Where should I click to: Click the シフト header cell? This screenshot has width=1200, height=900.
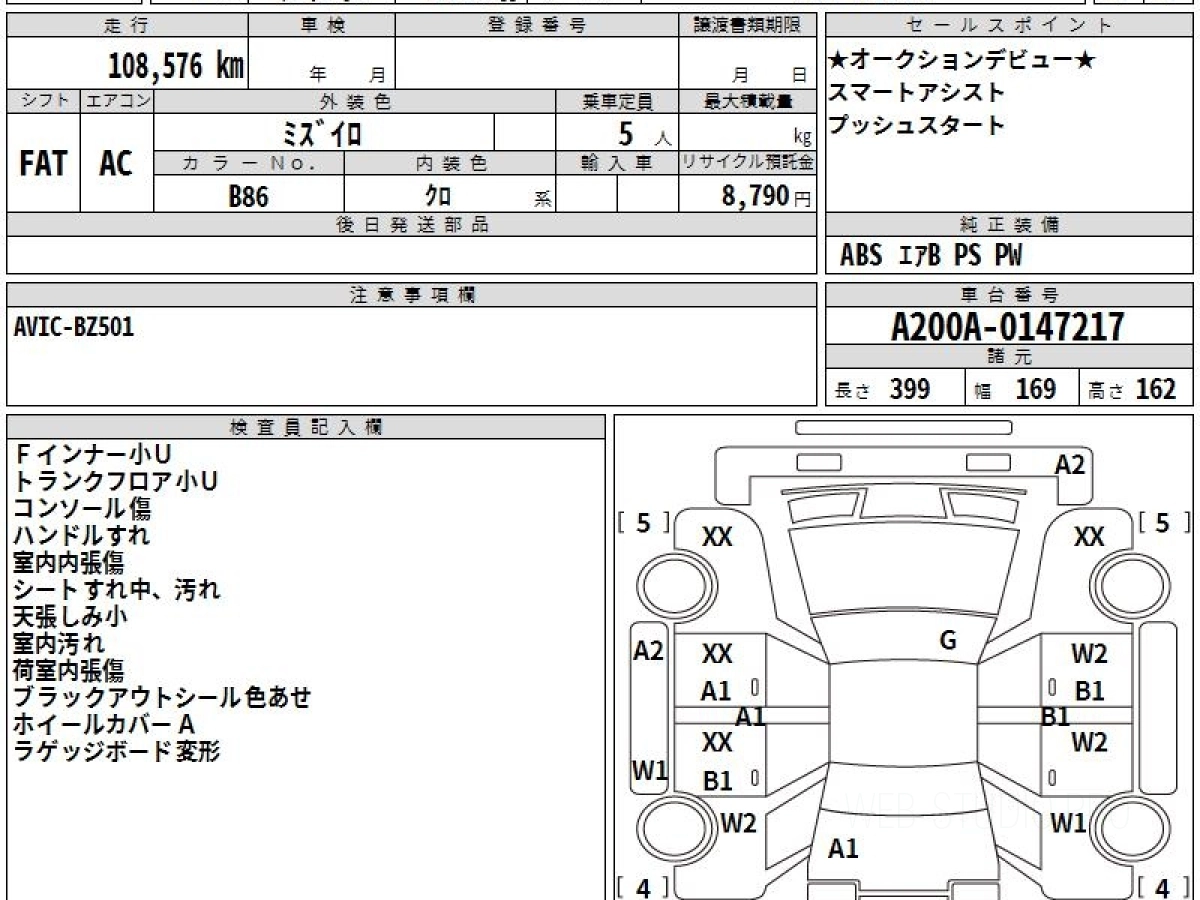point(43,101)
